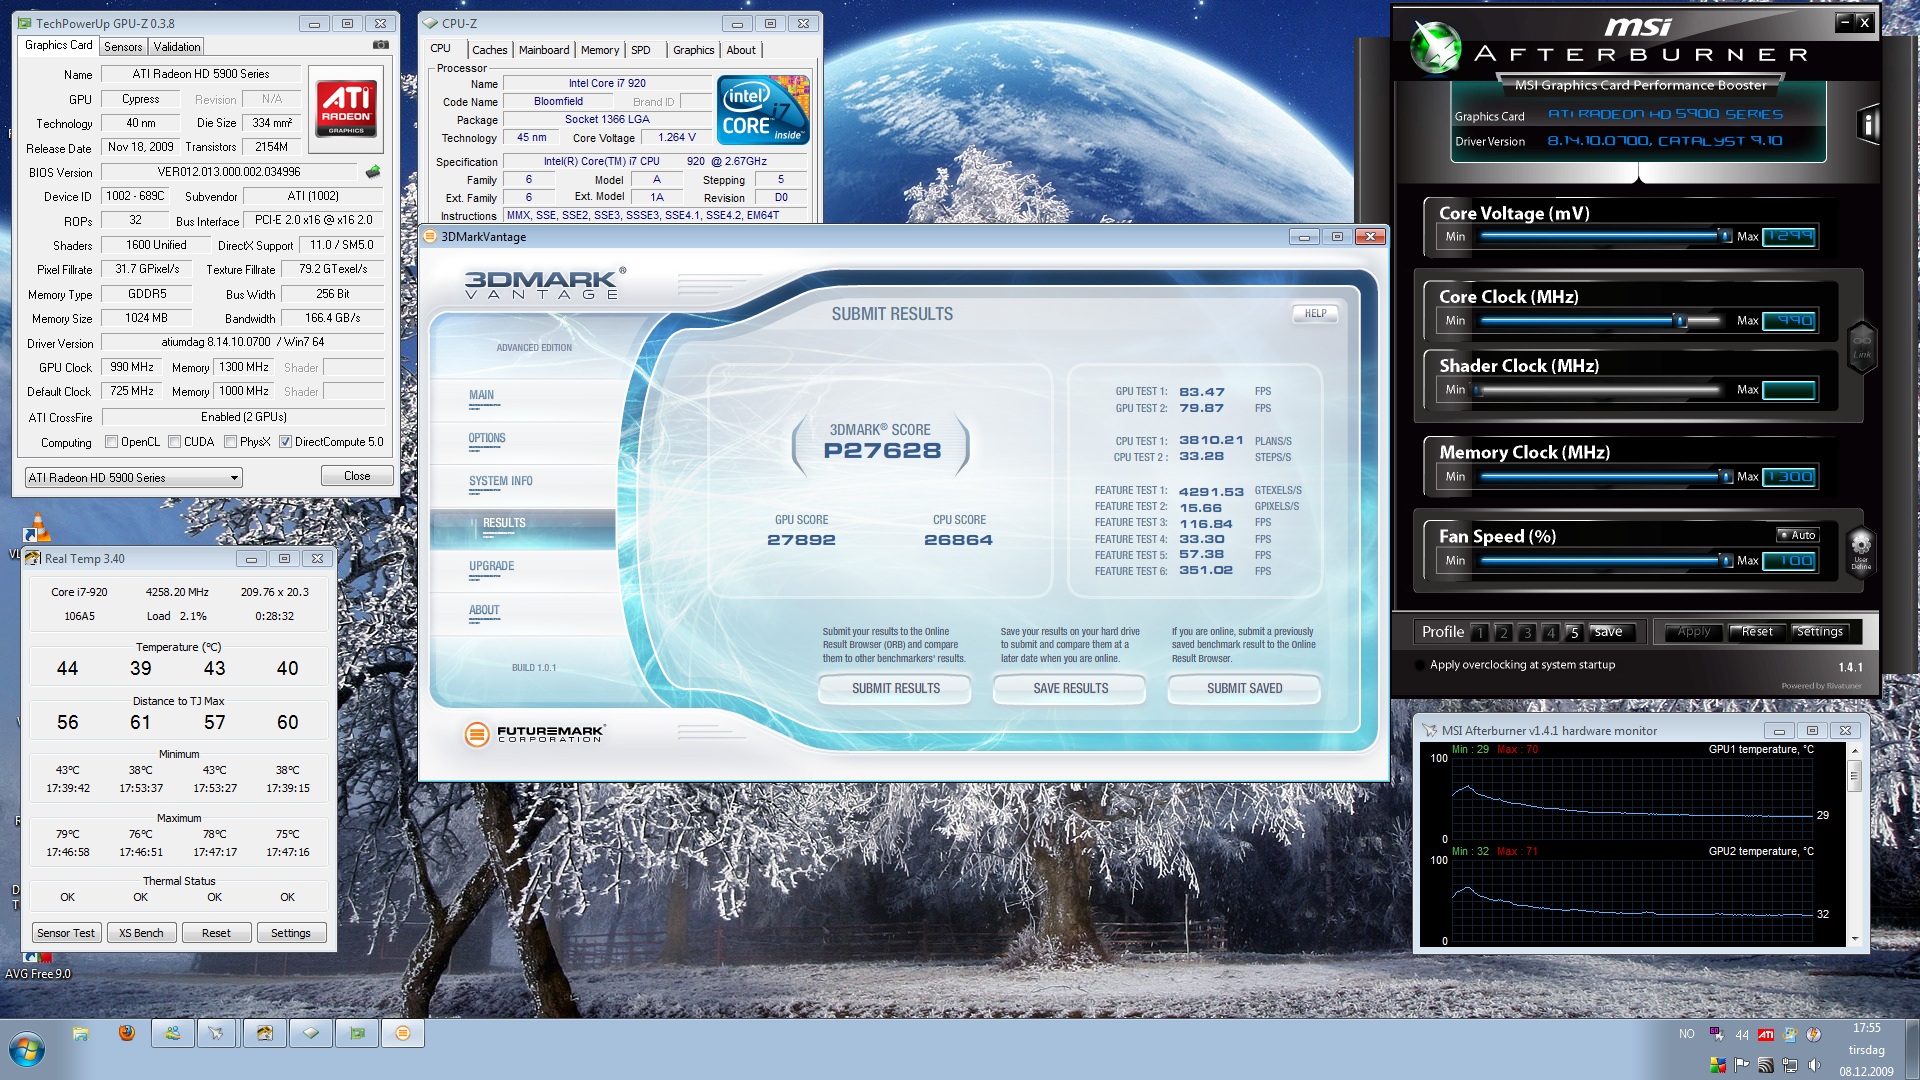
Task: Click hardware monitor vertical scrollbar
Action: pyautogui.click(x=1854, y=845)
